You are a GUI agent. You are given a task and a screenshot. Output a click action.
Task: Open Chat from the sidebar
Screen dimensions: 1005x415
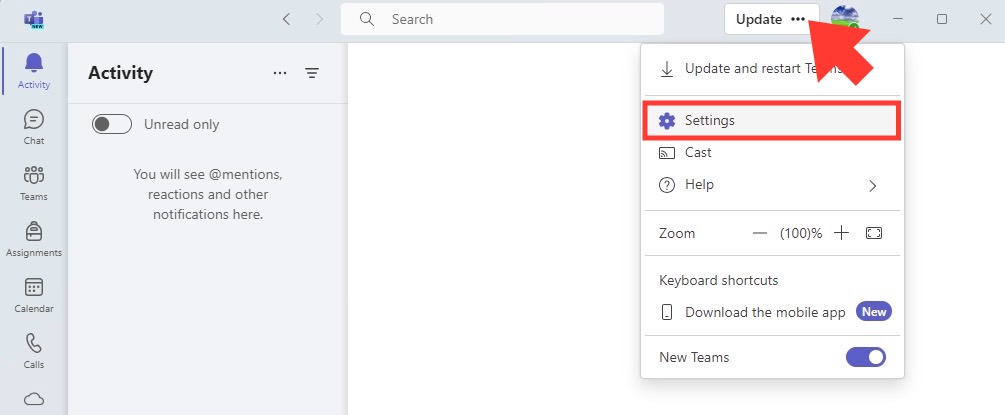click(33, 126)
